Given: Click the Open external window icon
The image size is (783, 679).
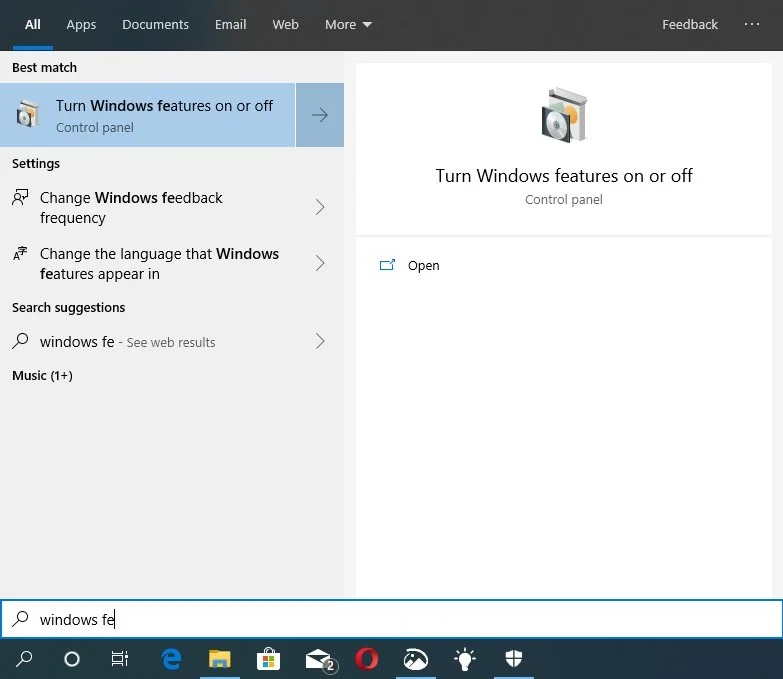Looking at the screenshot, I should pos(388,265).
